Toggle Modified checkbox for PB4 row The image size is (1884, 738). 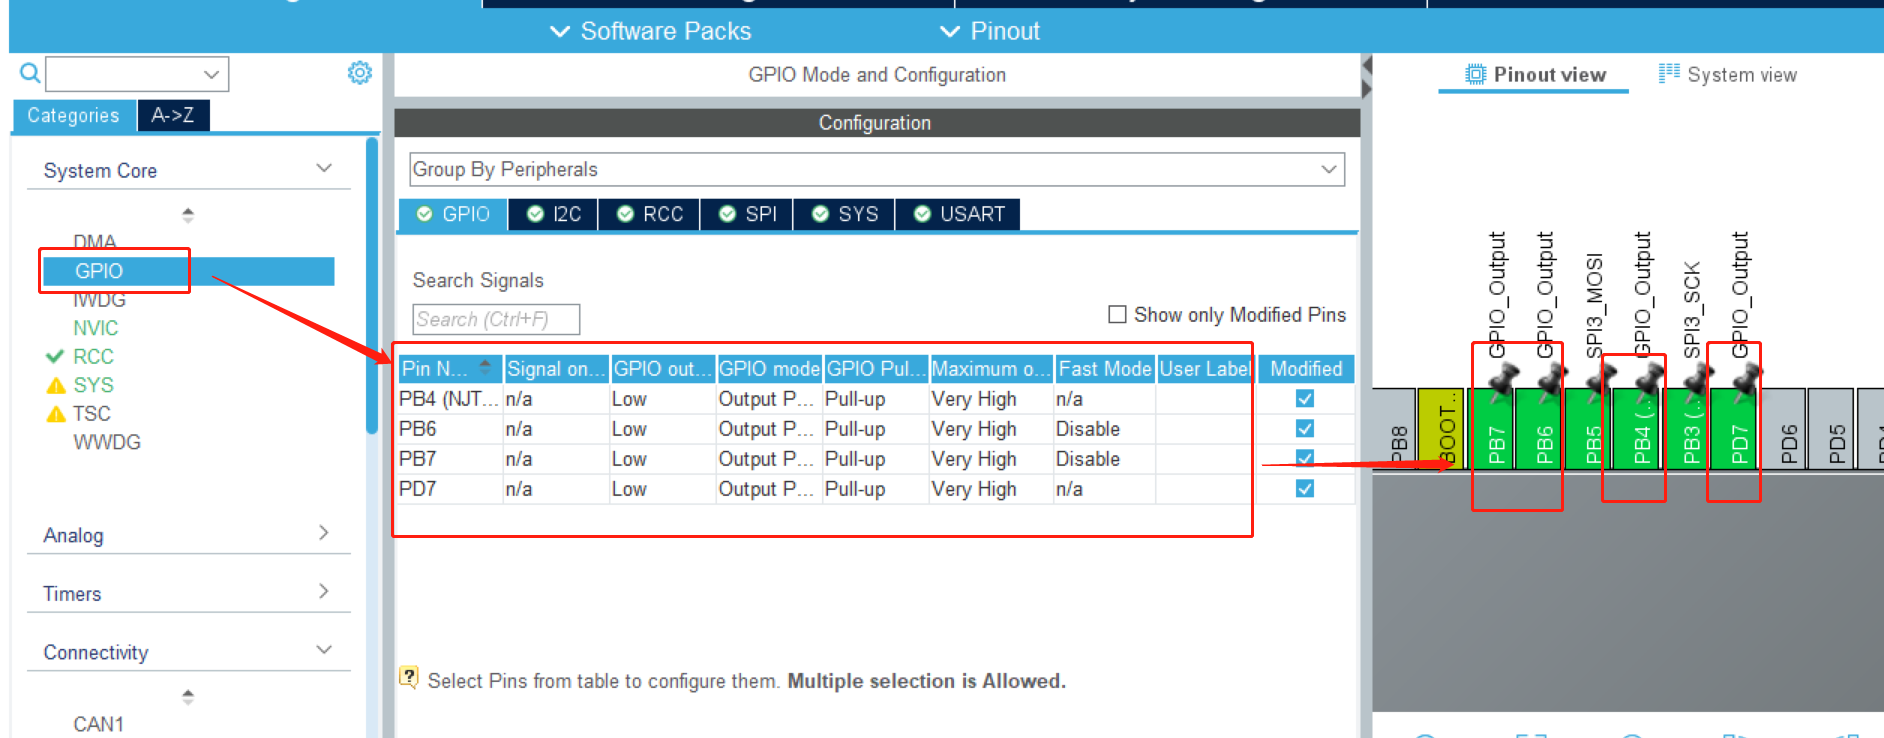tap(1304, 399)
